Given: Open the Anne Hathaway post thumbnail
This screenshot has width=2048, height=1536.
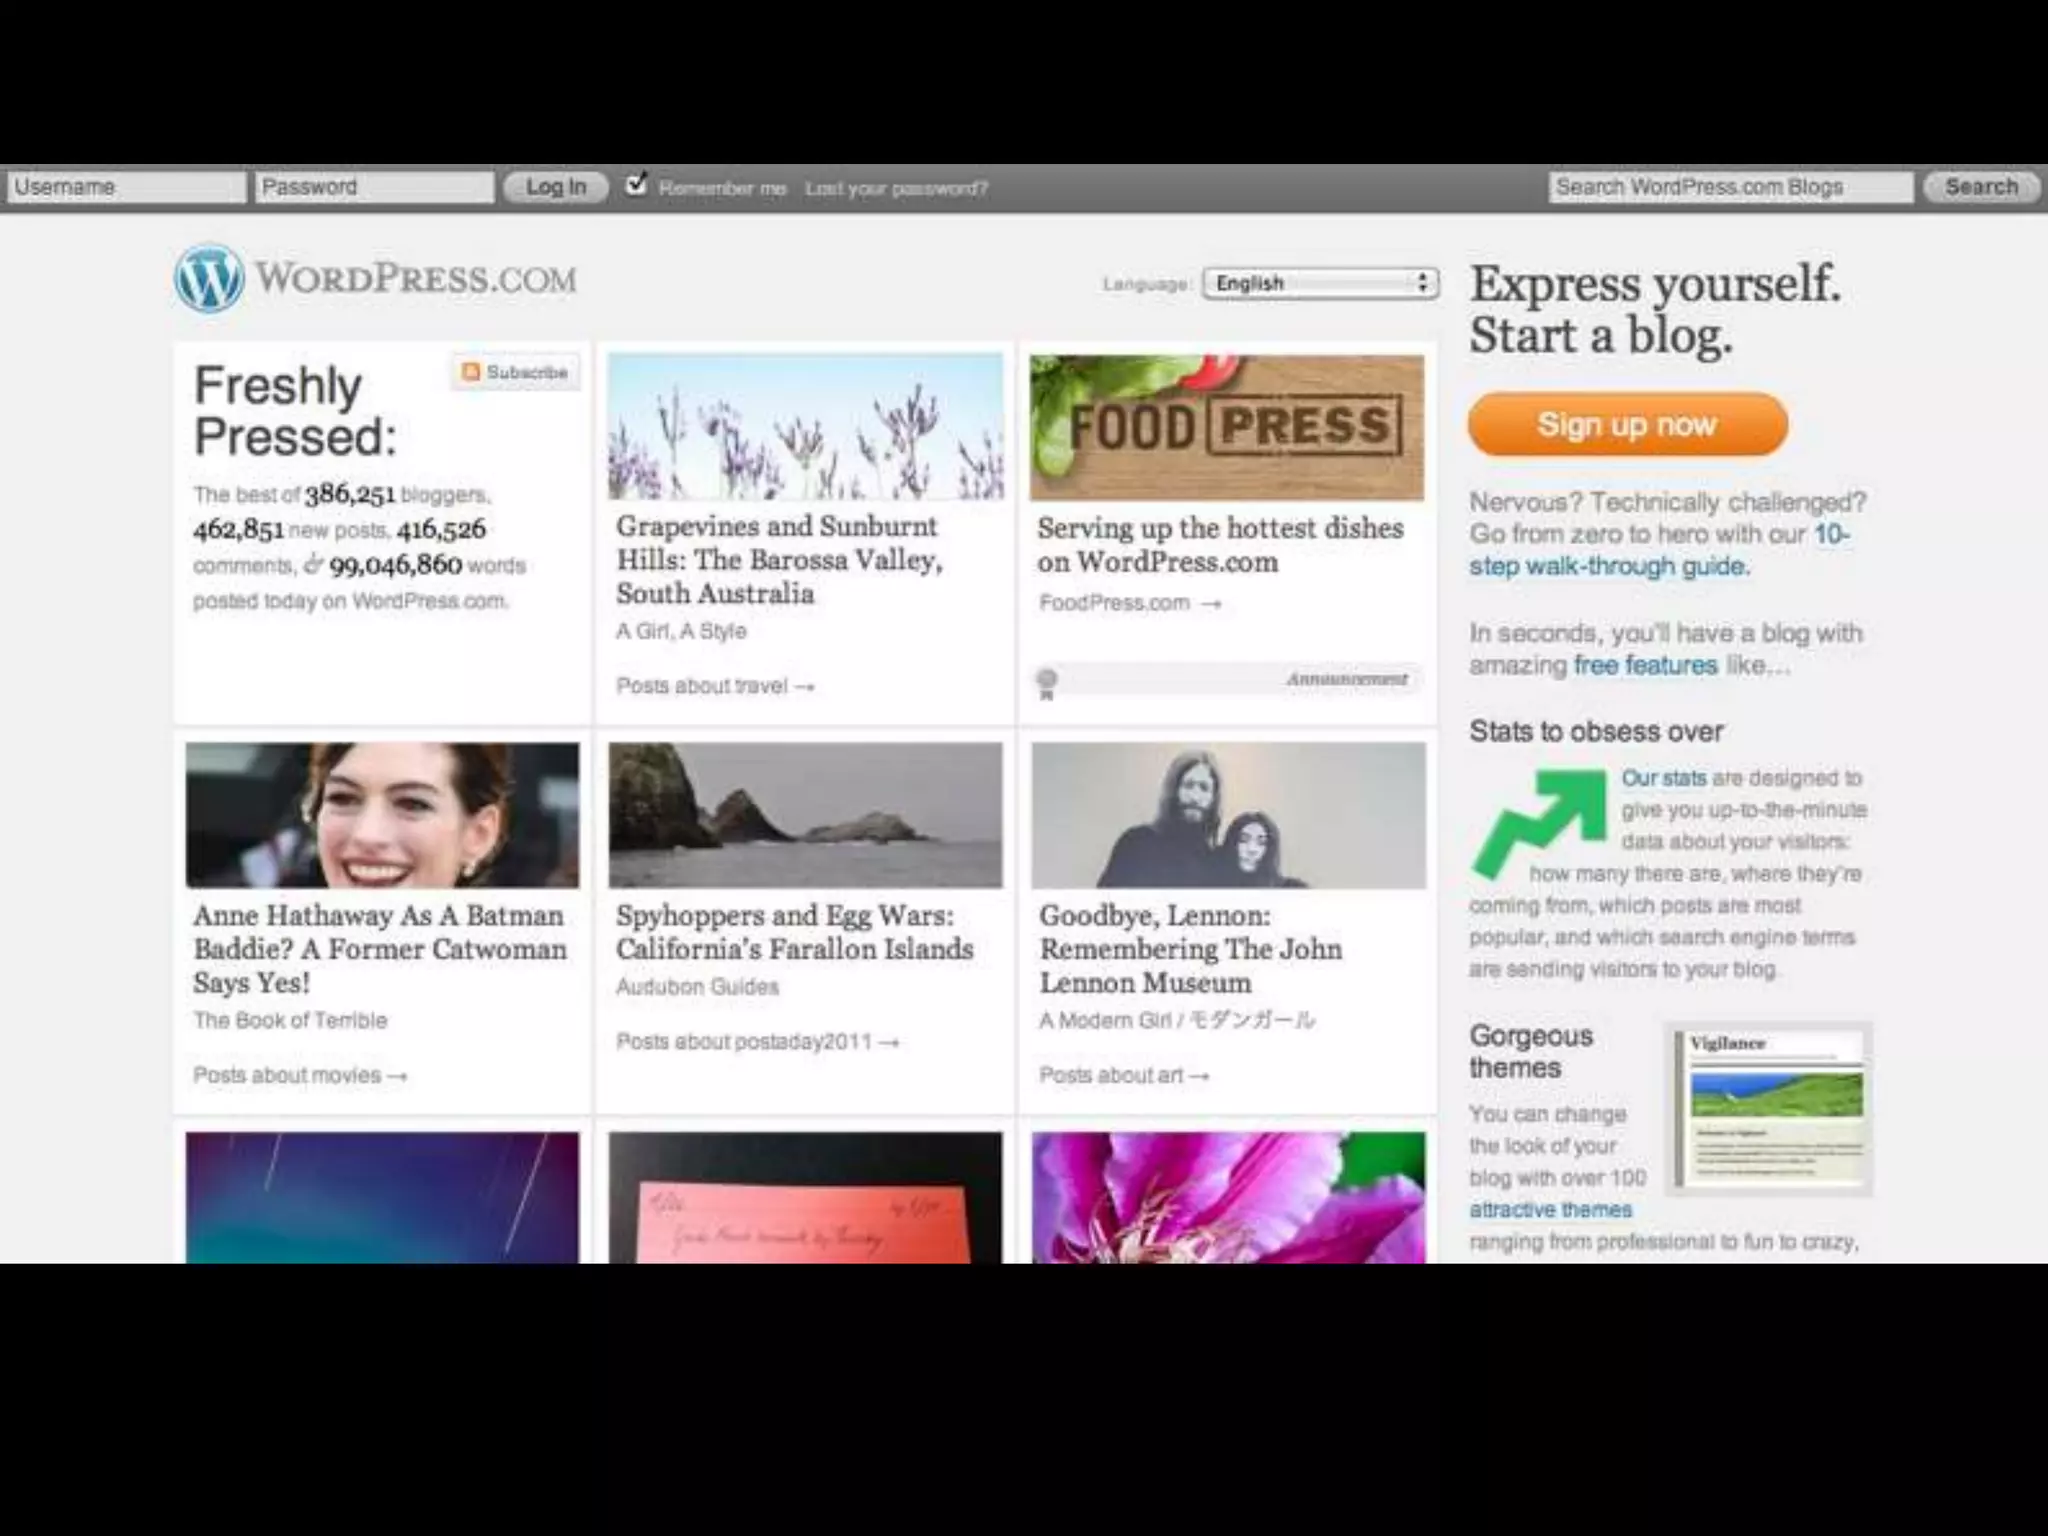Looking at the screenshot, I should 382,815.
